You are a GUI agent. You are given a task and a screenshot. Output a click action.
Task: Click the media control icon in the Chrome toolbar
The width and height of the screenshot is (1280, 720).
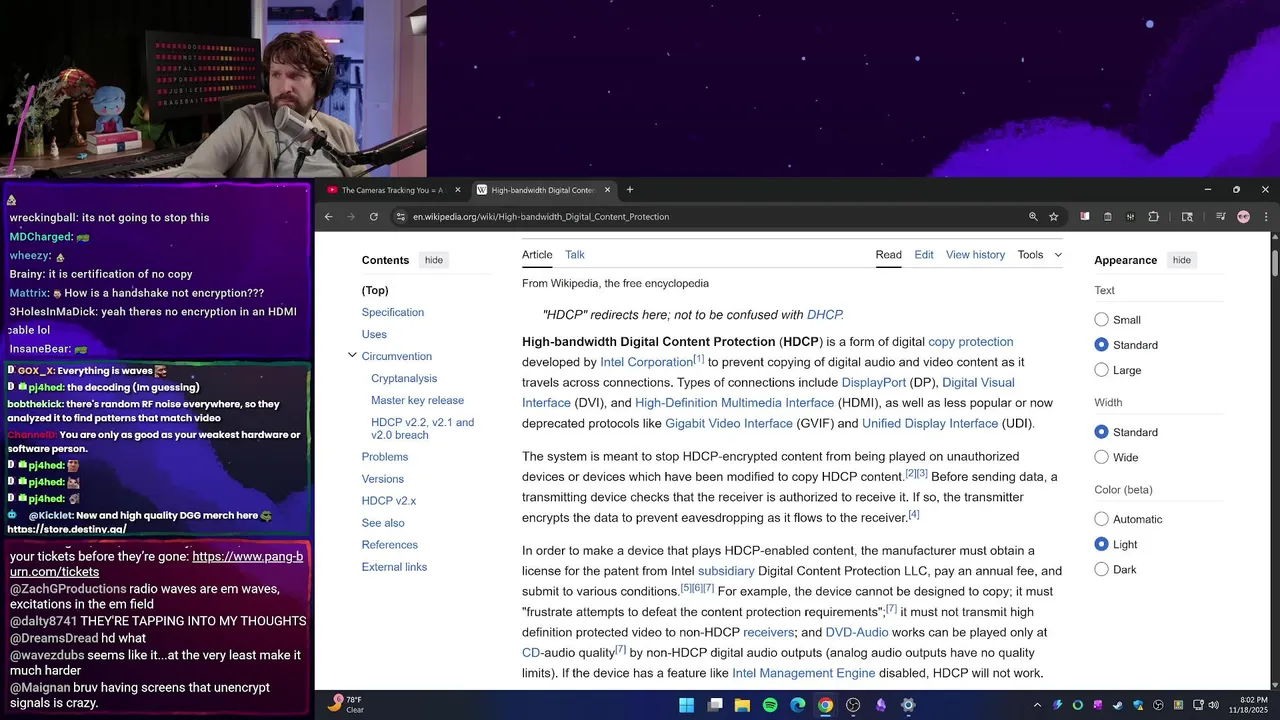1221,216
